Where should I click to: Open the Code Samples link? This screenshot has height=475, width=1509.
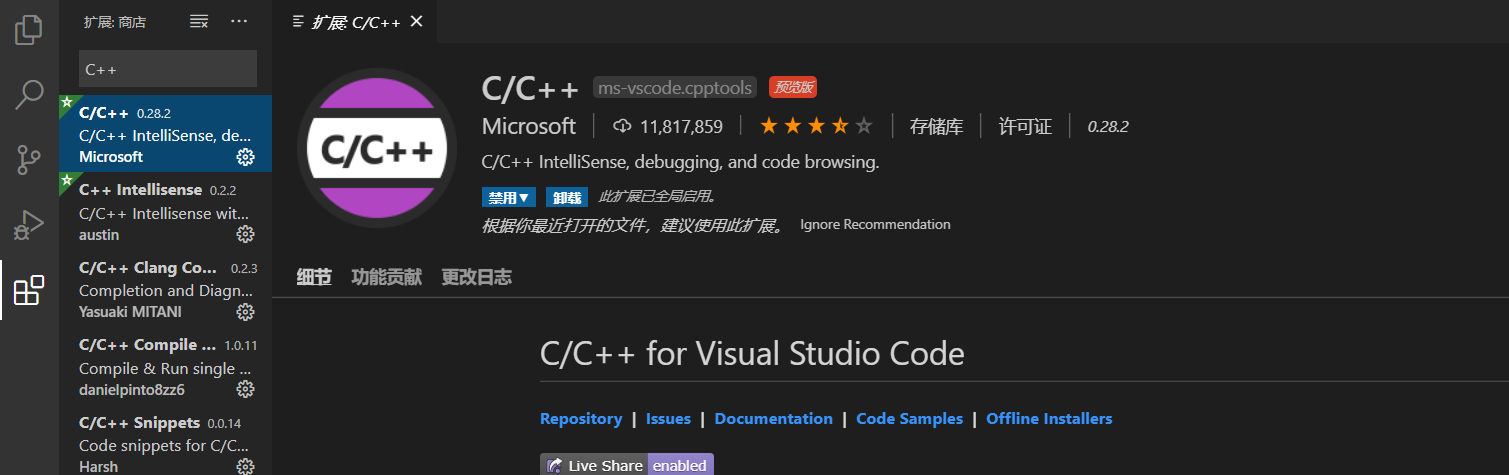pyautogui.click(x=910, y=419)
